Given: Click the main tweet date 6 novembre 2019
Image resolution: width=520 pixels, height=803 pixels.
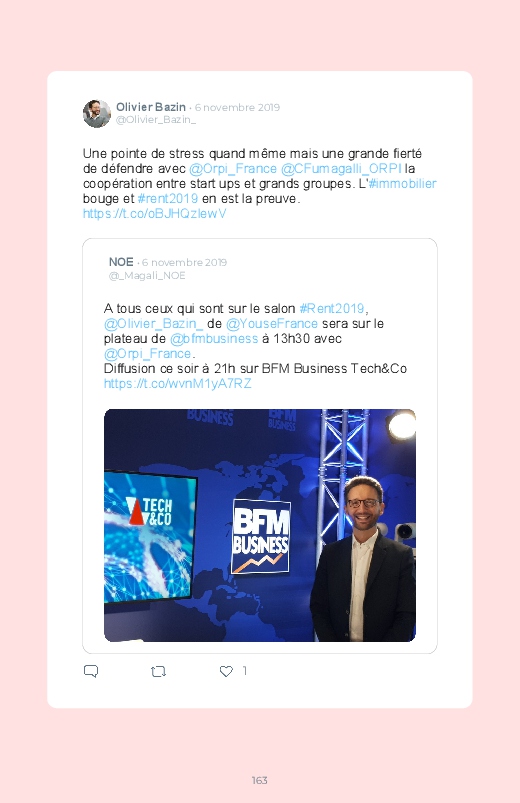Looking at the screenshot, I should point(237,108).
